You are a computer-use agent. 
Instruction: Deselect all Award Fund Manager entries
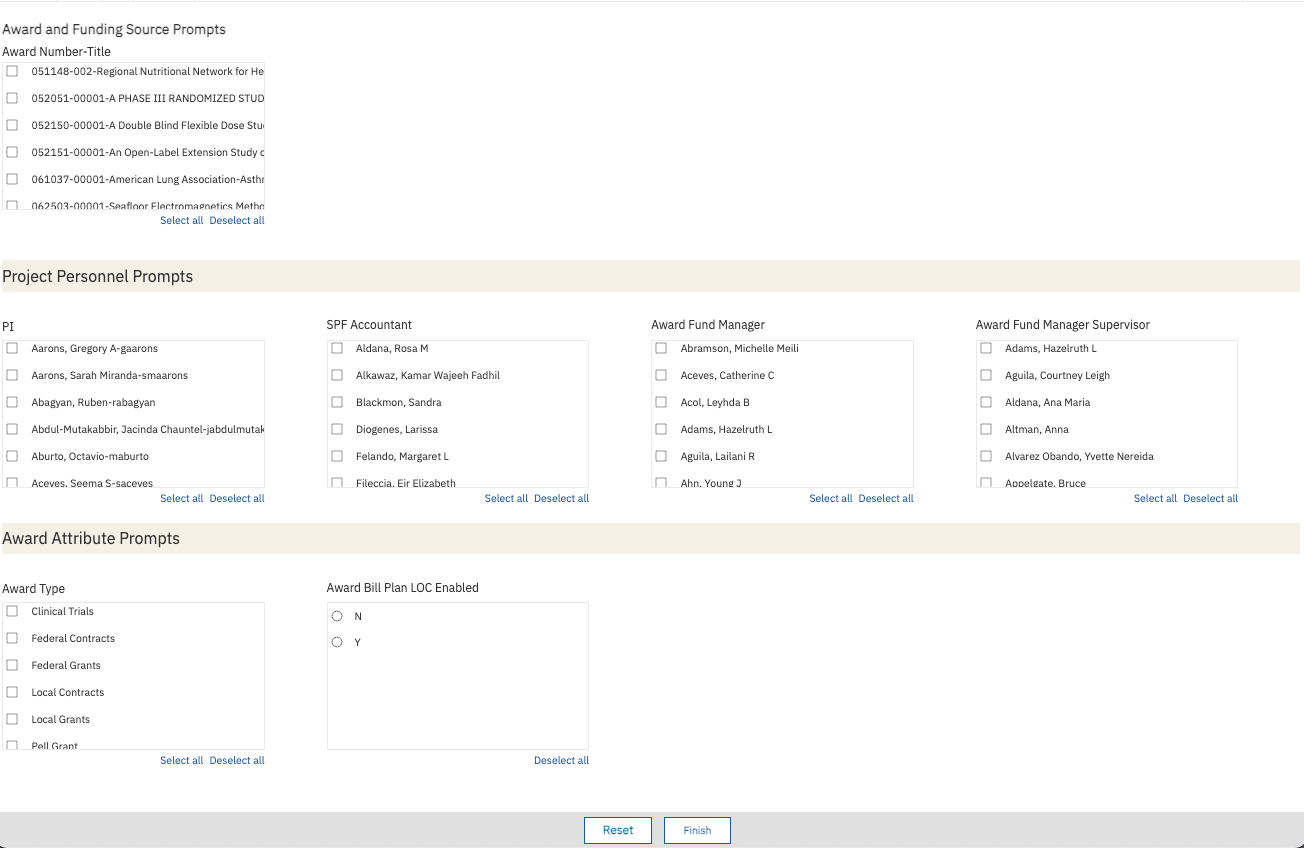click(886, 498)
